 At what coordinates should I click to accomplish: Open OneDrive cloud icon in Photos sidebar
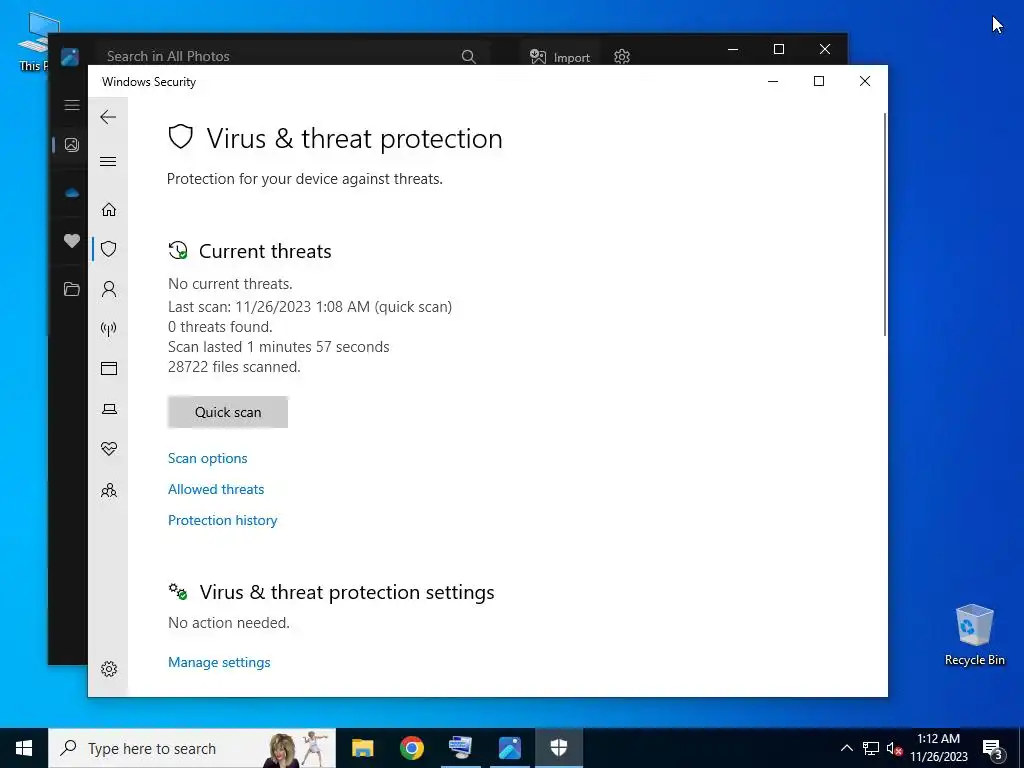point(72,193)
